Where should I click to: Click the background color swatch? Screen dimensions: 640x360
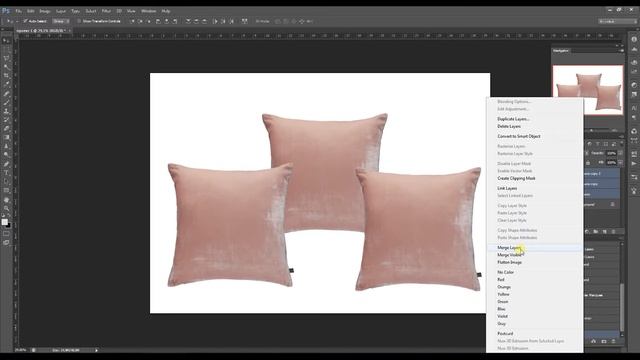9,226
